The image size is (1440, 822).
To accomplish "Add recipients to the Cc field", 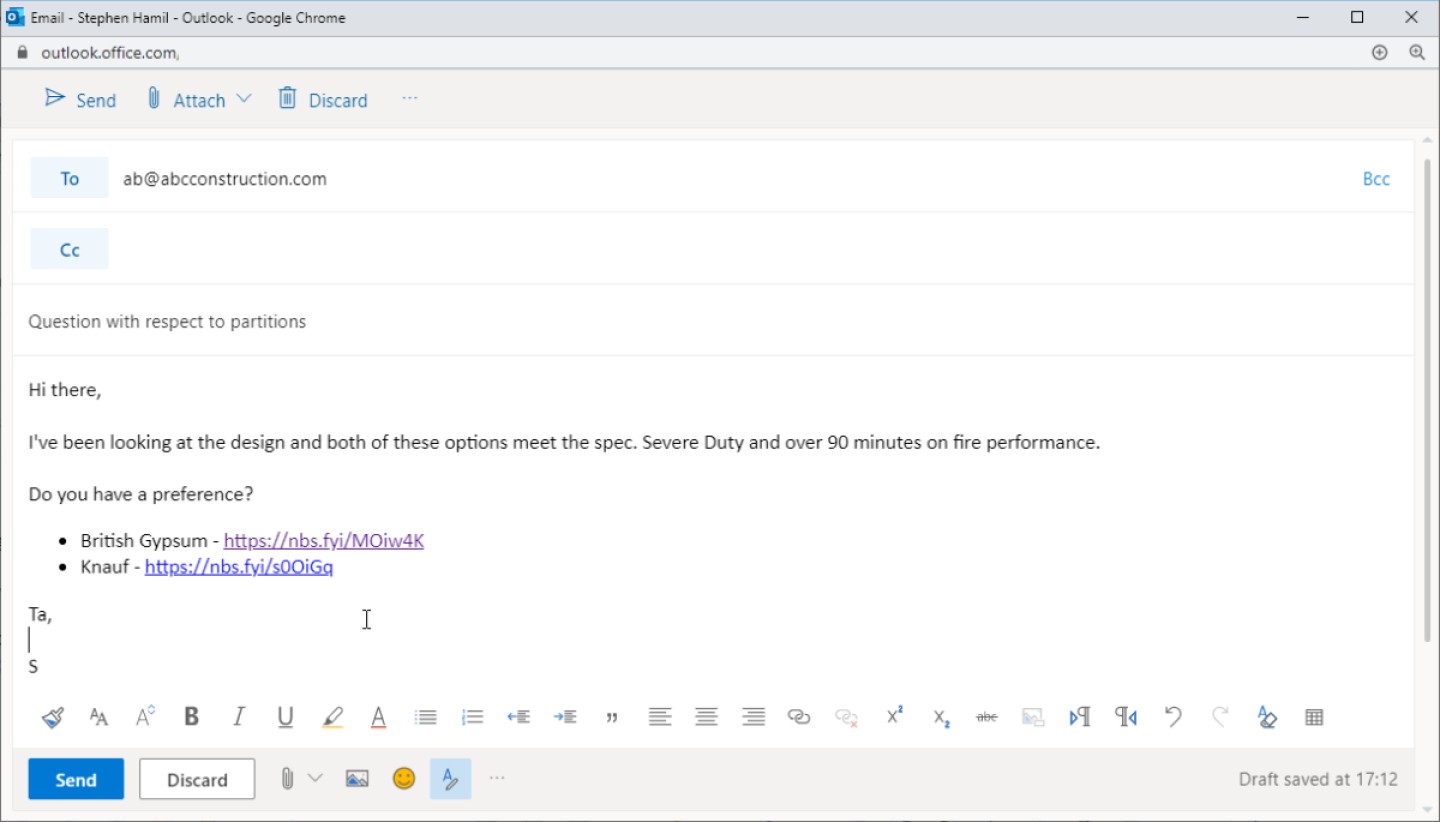I will coord(69,248).
